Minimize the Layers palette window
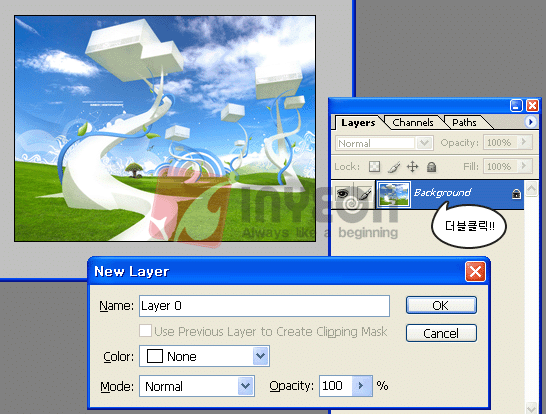The image size is (546, 414). [516, 105]
